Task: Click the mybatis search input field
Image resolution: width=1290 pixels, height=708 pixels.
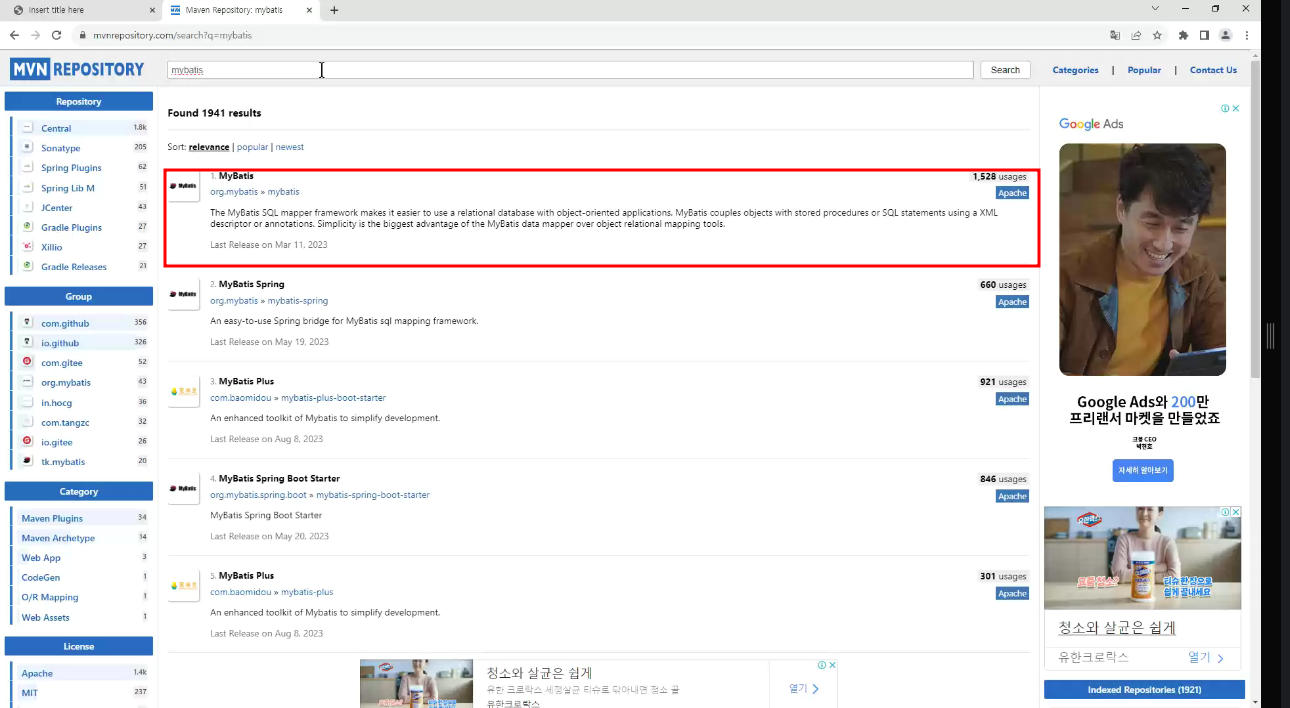Action: pos(570,70)
